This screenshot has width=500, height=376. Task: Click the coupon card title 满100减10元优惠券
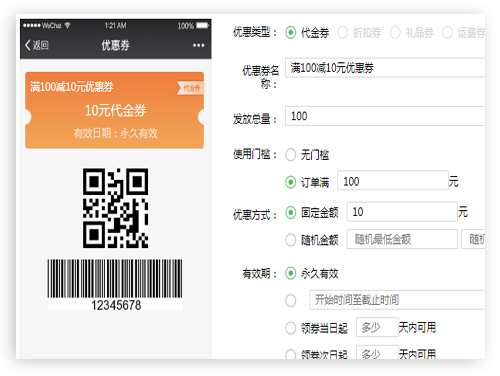click(x=72, y=87)
